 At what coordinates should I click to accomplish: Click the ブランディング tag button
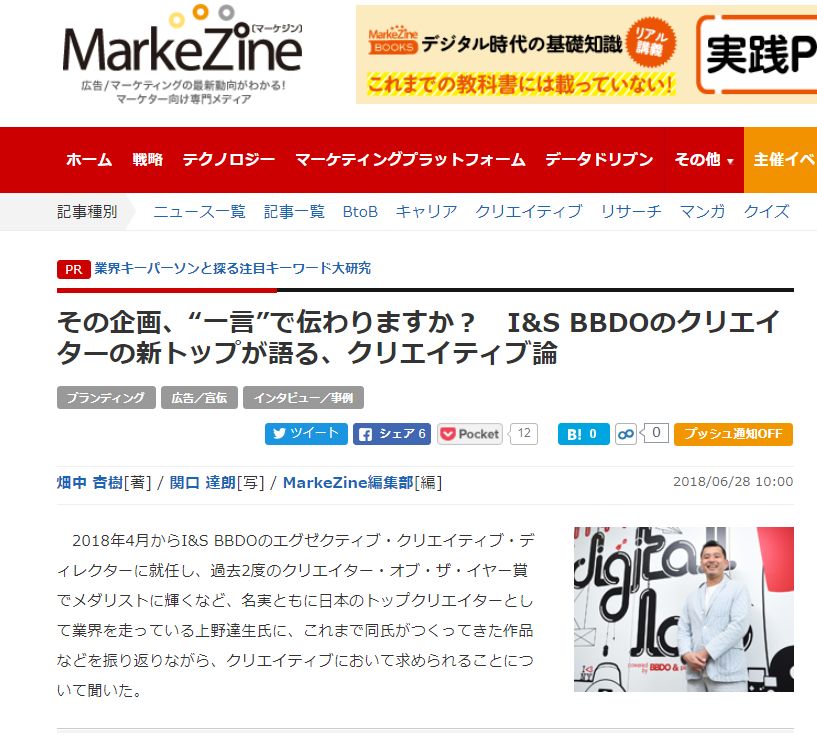point(106,398)
